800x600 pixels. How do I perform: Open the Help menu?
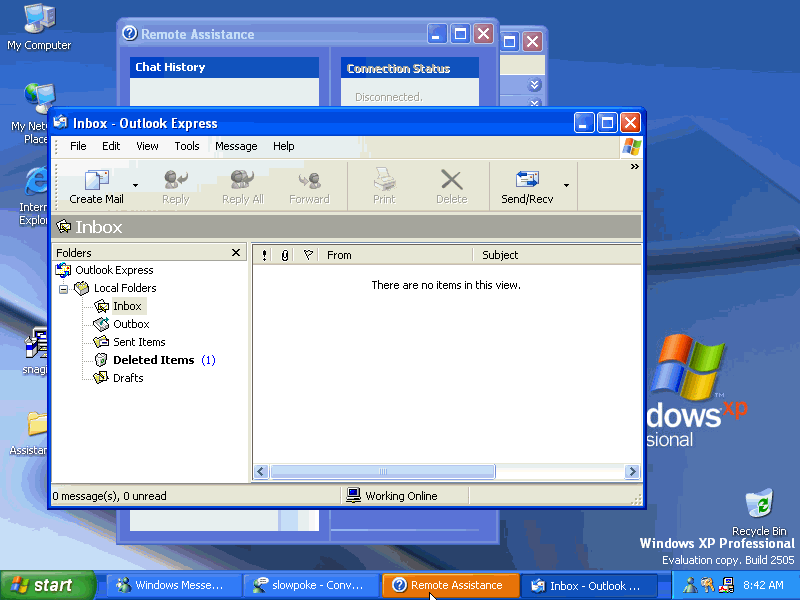(x=284, y=146)
